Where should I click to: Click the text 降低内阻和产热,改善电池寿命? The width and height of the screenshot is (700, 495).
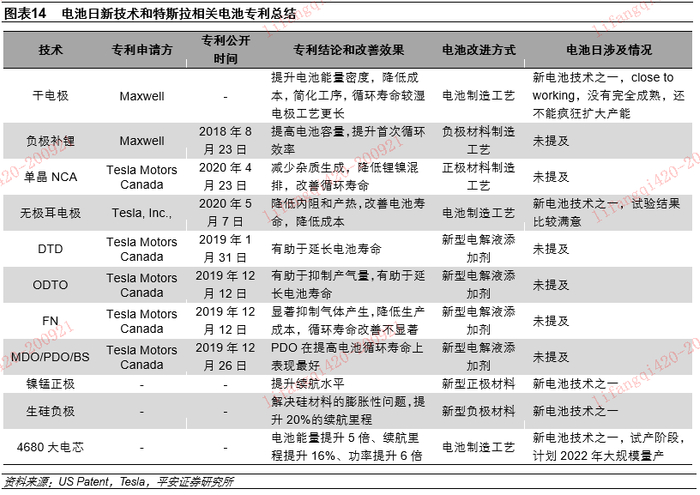coord(348,213)
